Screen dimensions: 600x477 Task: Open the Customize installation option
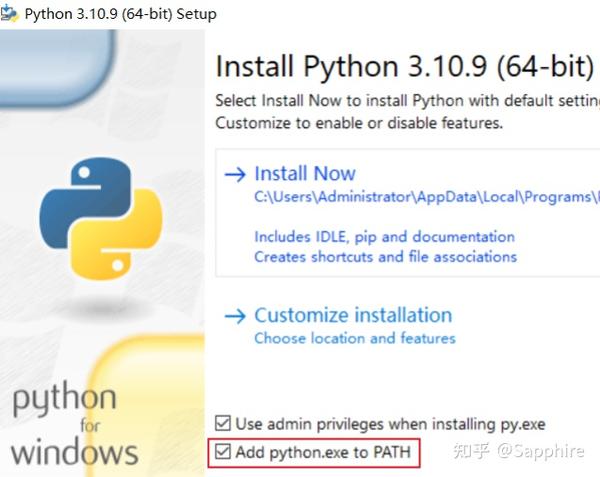coord(352,316)
